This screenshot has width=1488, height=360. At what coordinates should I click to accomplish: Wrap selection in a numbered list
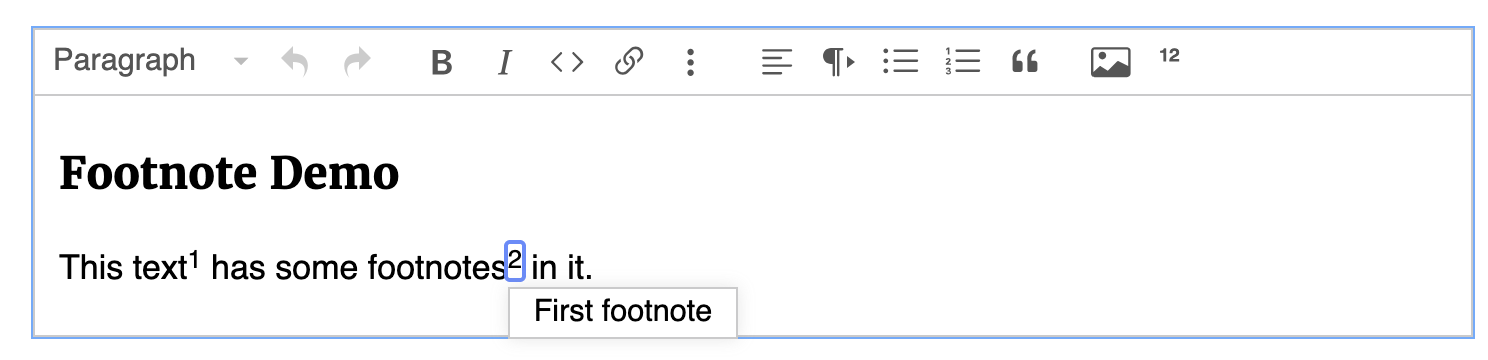point(962,62)
